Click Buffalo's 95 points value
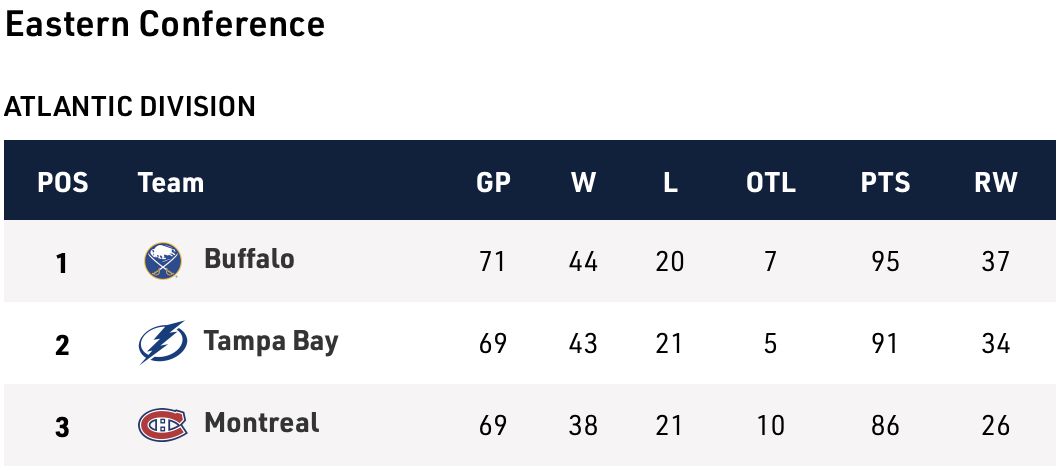 tap(885, 262)
